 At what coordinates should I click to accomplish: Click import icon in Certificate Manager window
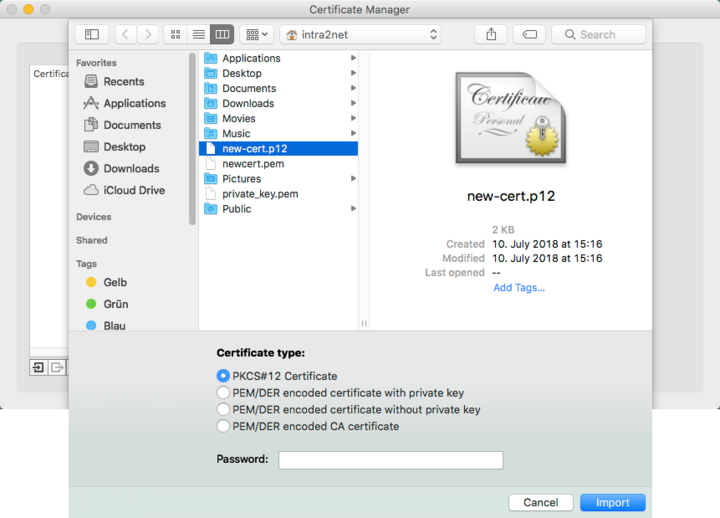pos(39,367)
